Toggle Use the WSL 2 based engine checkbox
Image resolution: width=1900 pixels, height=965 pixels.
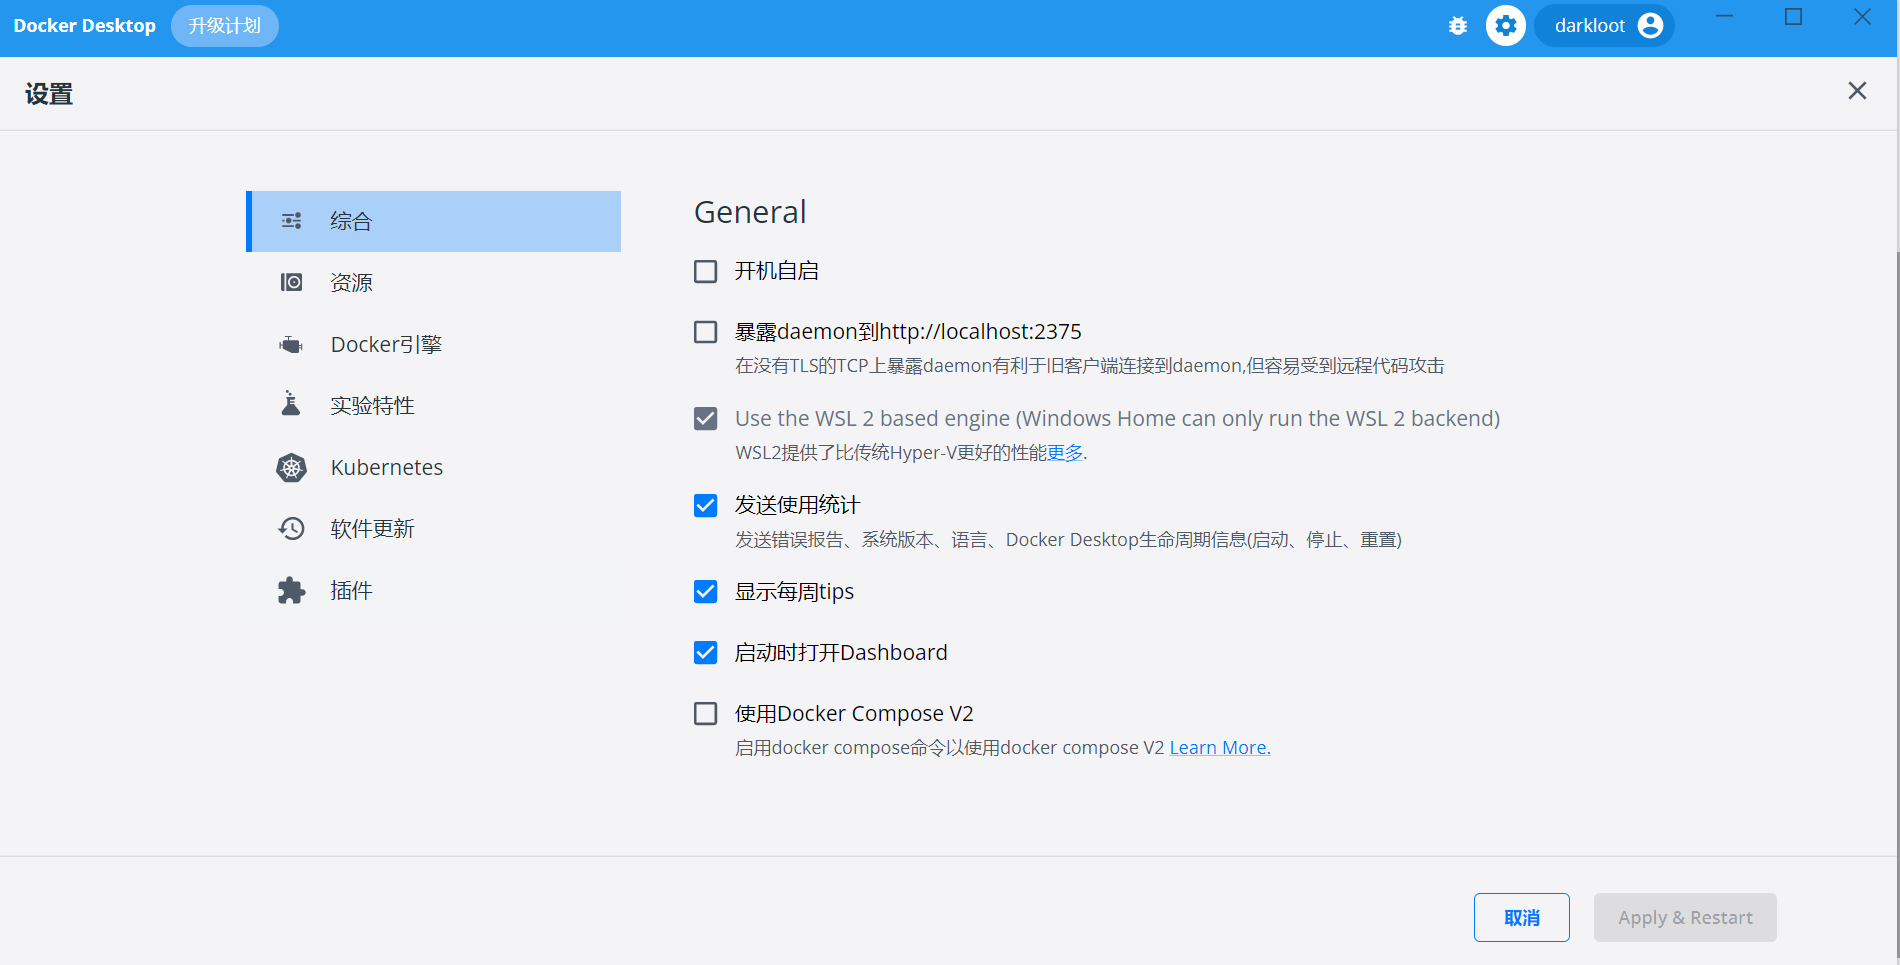click(x=706, y=418)
